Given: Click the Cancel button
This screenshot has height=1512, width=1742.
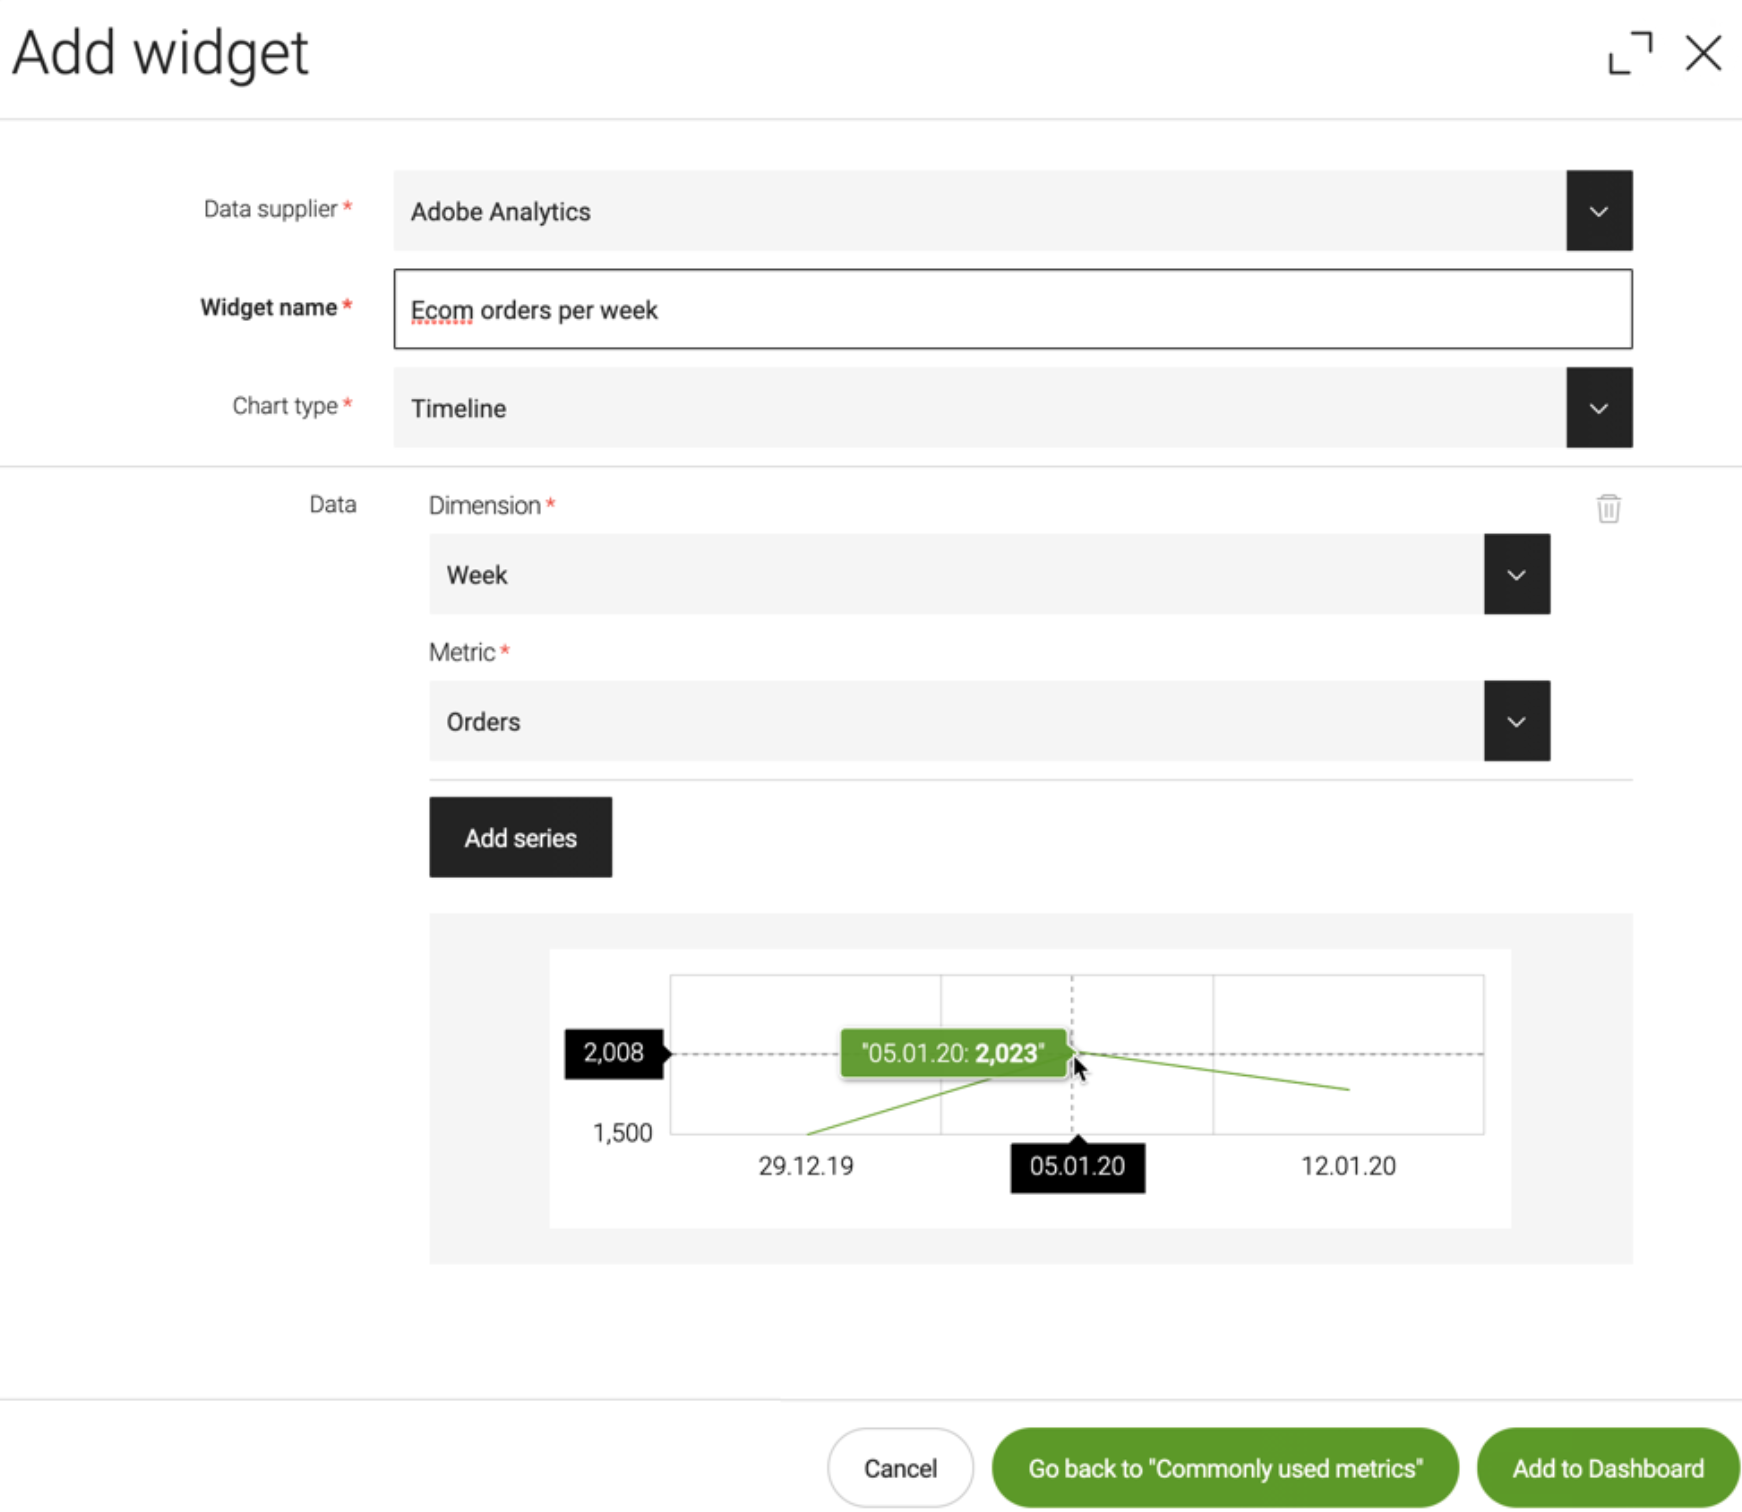Looking at the screenshot, I should click(900, 1467).
